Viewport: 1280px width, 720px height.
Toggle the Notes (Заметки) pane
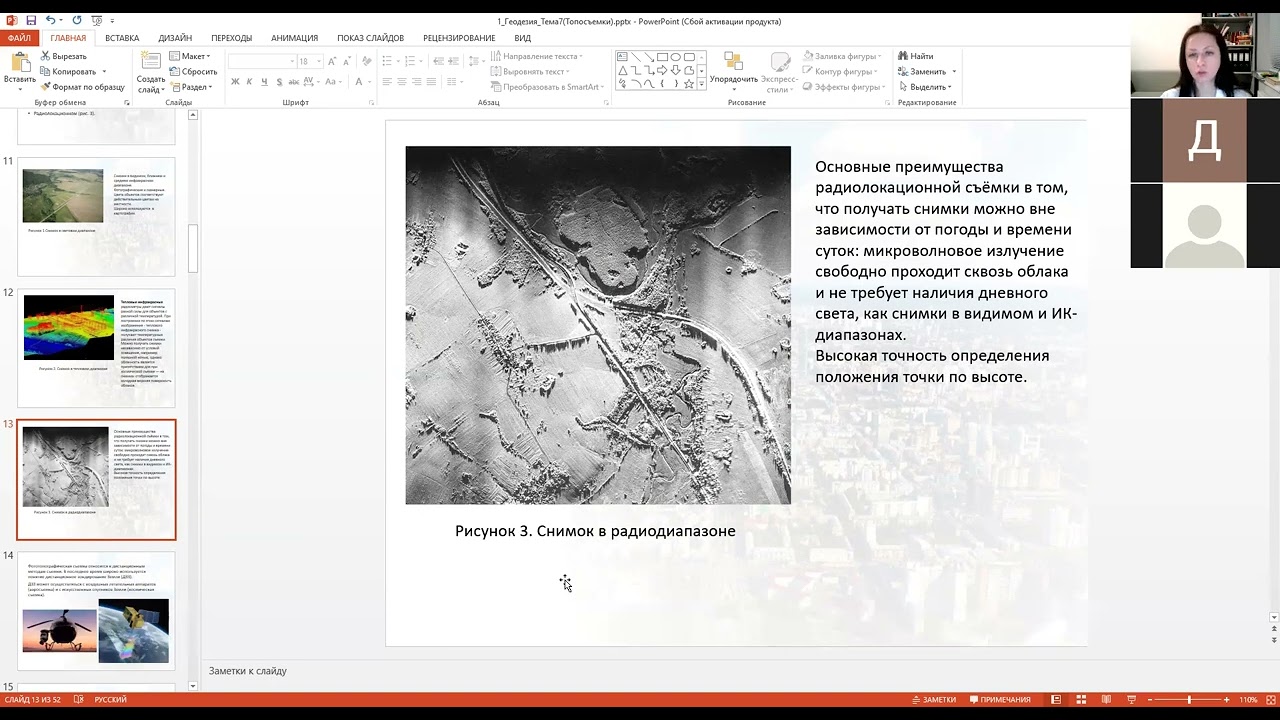click(933, 700)
